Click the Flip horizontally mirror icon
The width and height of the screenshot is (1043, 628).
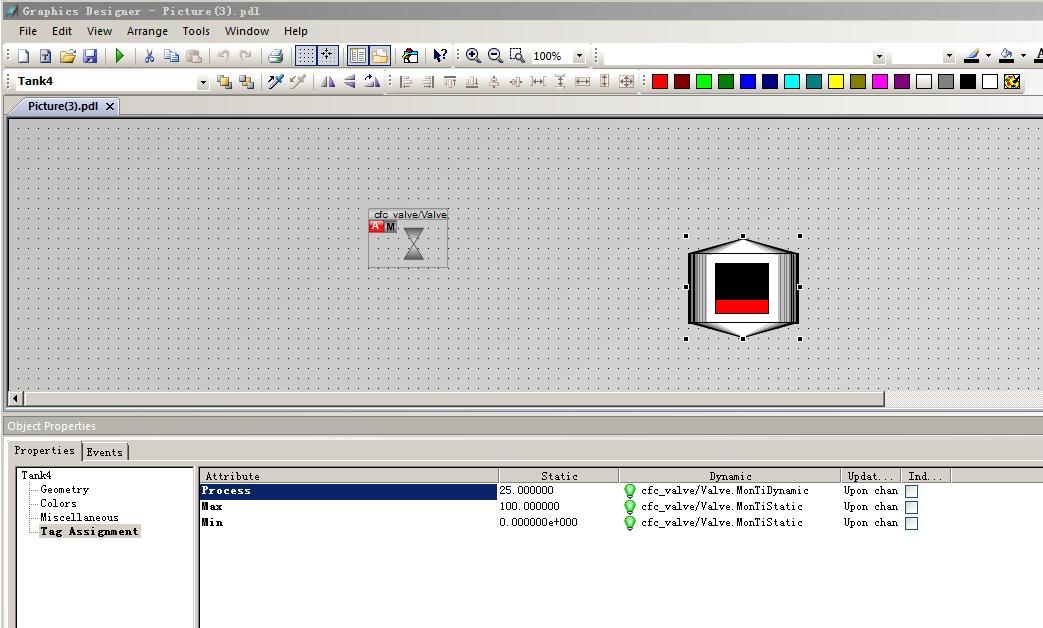(x=327, y=82)
